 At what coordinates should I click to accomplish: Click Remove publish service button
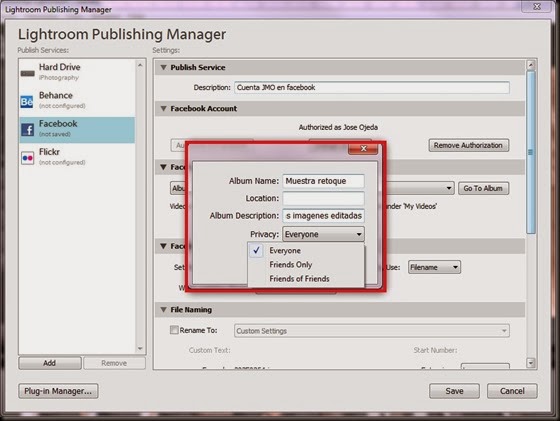click(114, 363)
